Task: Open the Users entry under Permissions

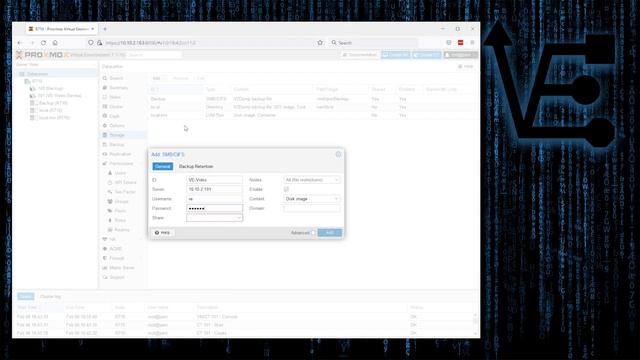Action: pyautogui.click(x=120, y=173)
